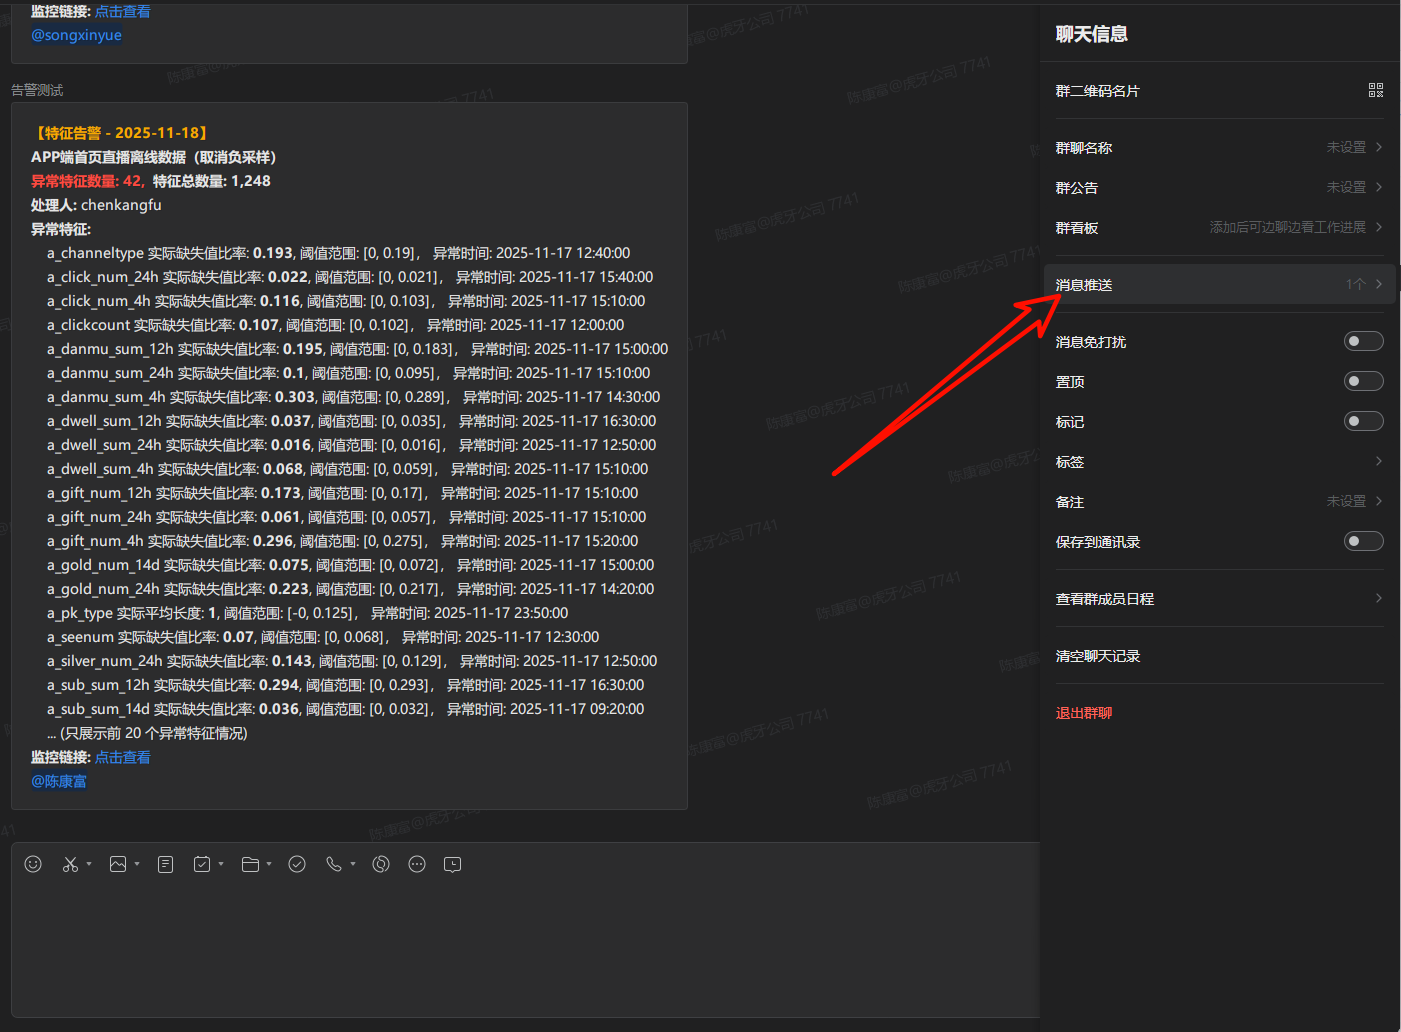Toggle the 保存到通讯录 switch

1363,542
